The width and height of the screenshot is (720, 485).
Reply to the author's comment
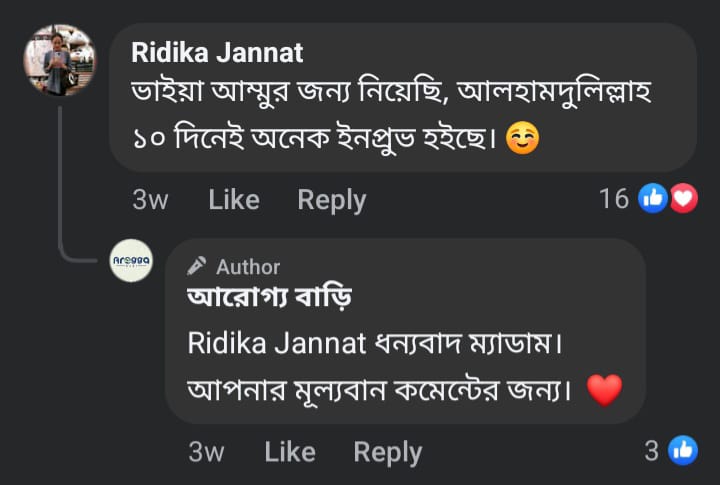(387, 452)
